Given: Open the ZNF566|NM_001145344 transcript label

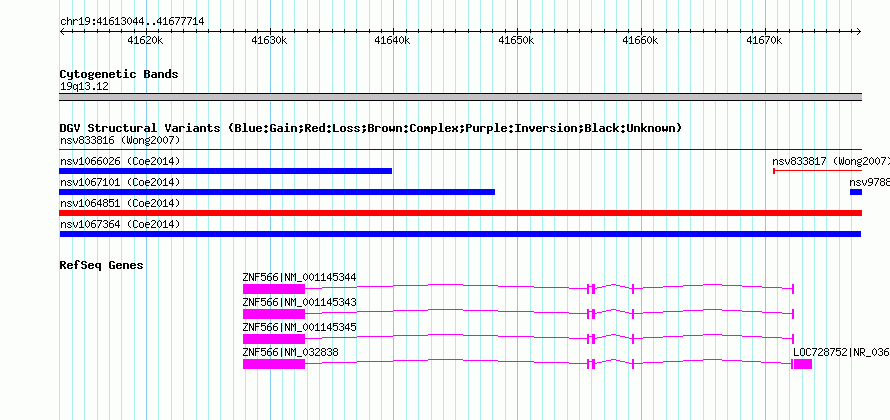Looking at the screenshot, I should click(x=299, y=278).
